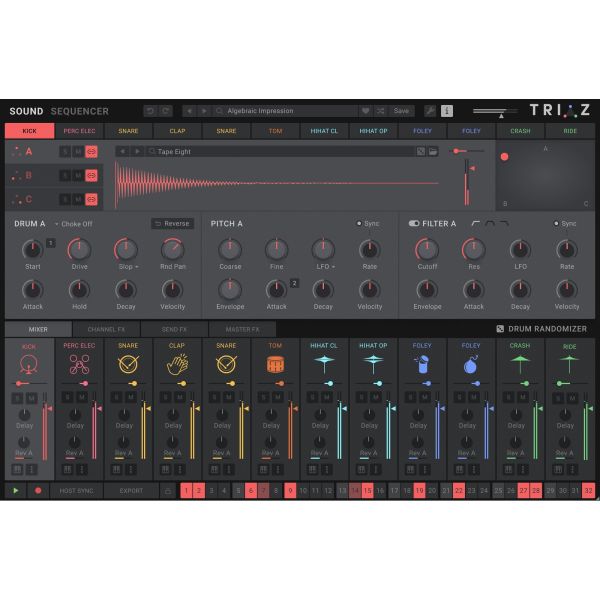Click the Hihat CL cymbal icon in mixer
Screen dimensions: 600x600
pos(324,364)
